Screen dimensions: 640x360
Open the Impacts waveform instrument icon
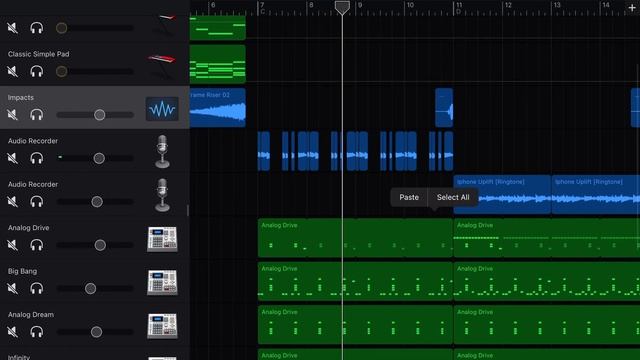click(162, 109)
